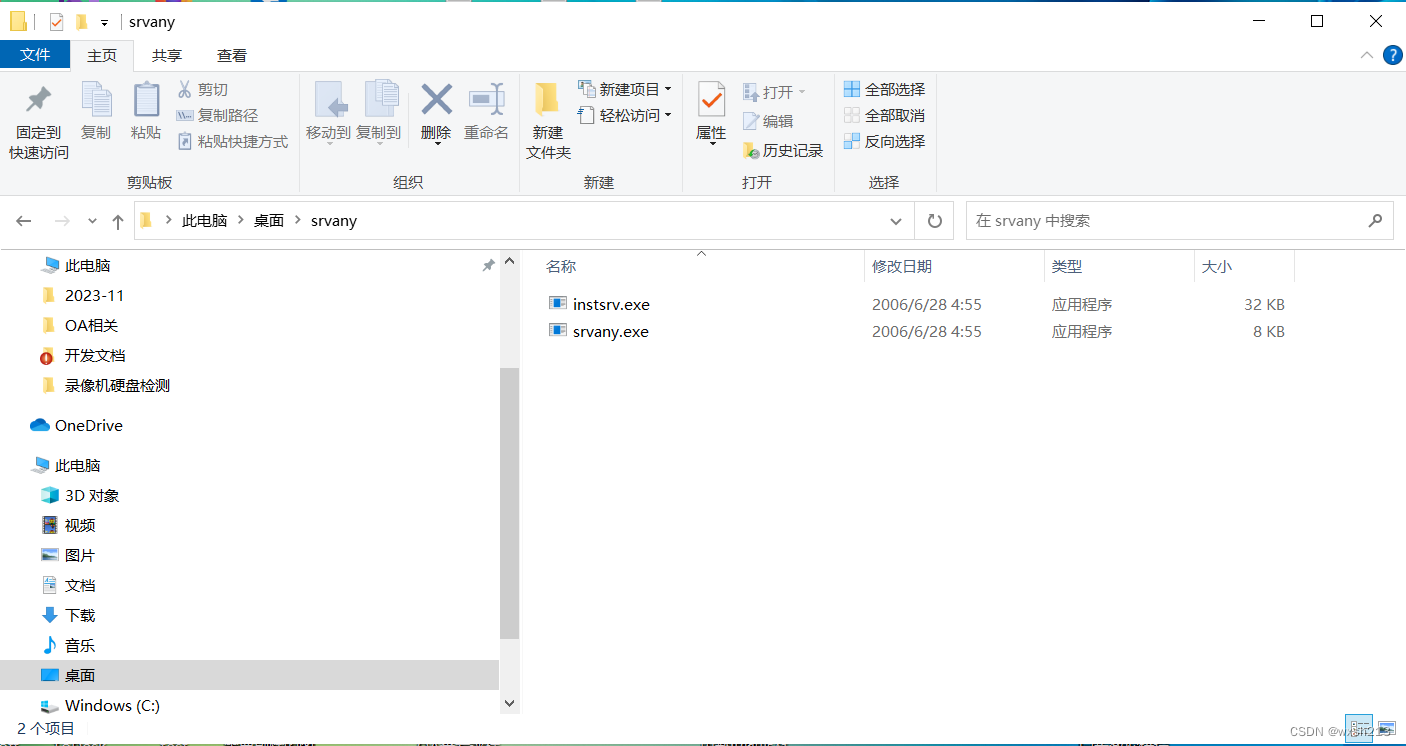Sort by Date modified (修改日期) column
1406x746 pixels.
pyautogui.click(x=902, y=266)
